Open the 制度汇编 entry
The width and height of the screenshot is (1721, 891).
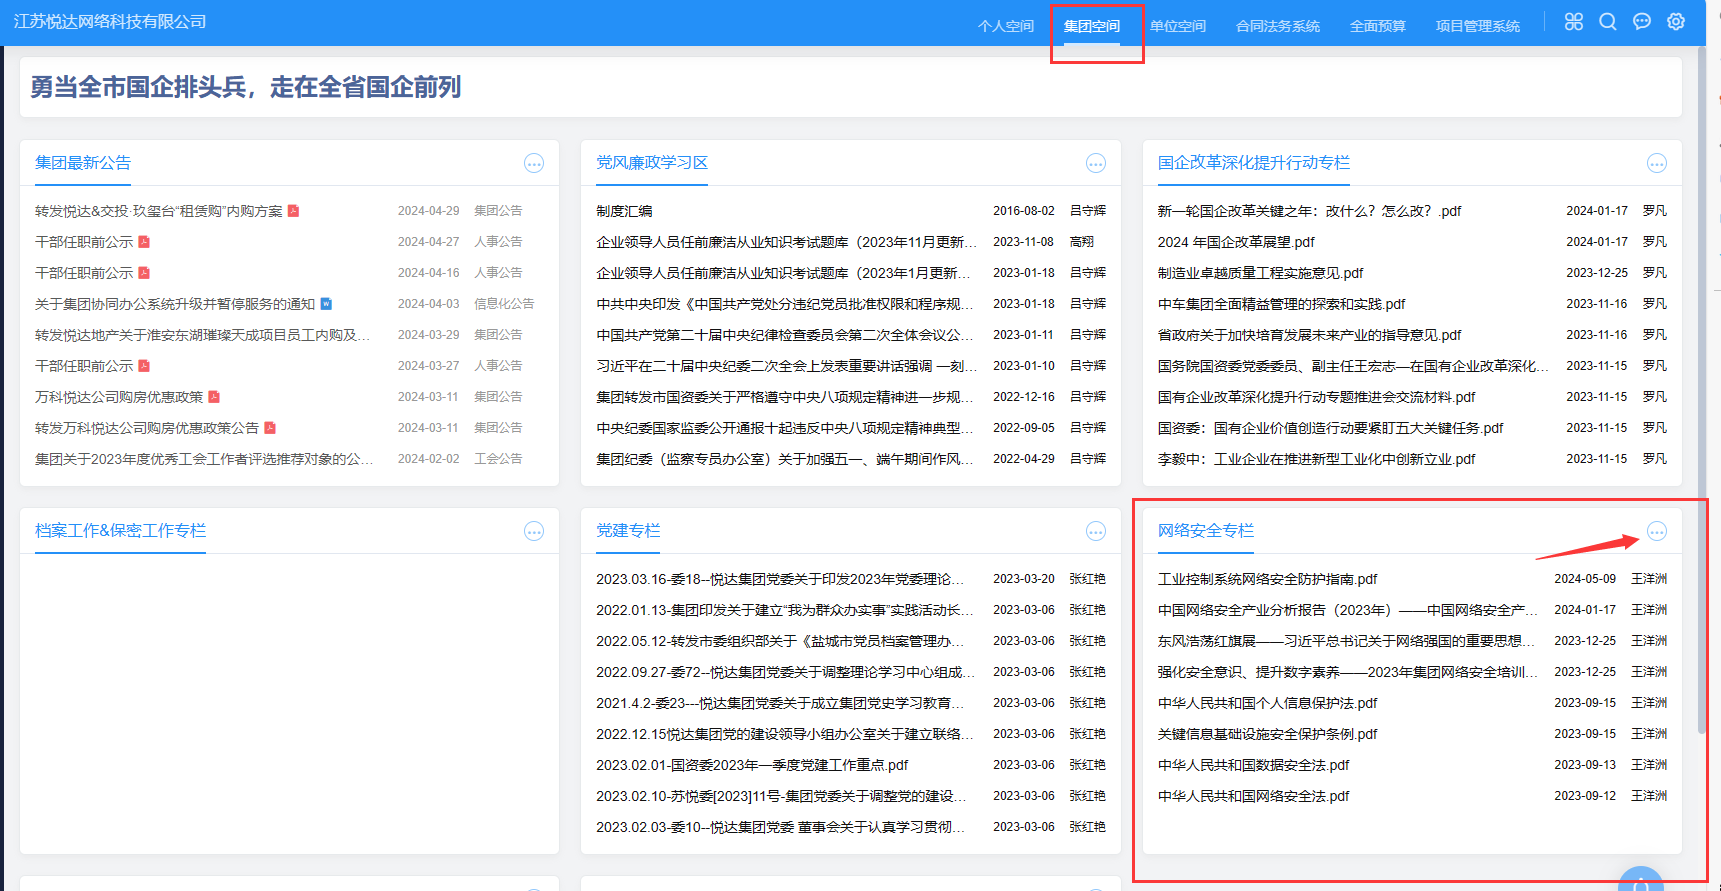click(x=624, y=211)
